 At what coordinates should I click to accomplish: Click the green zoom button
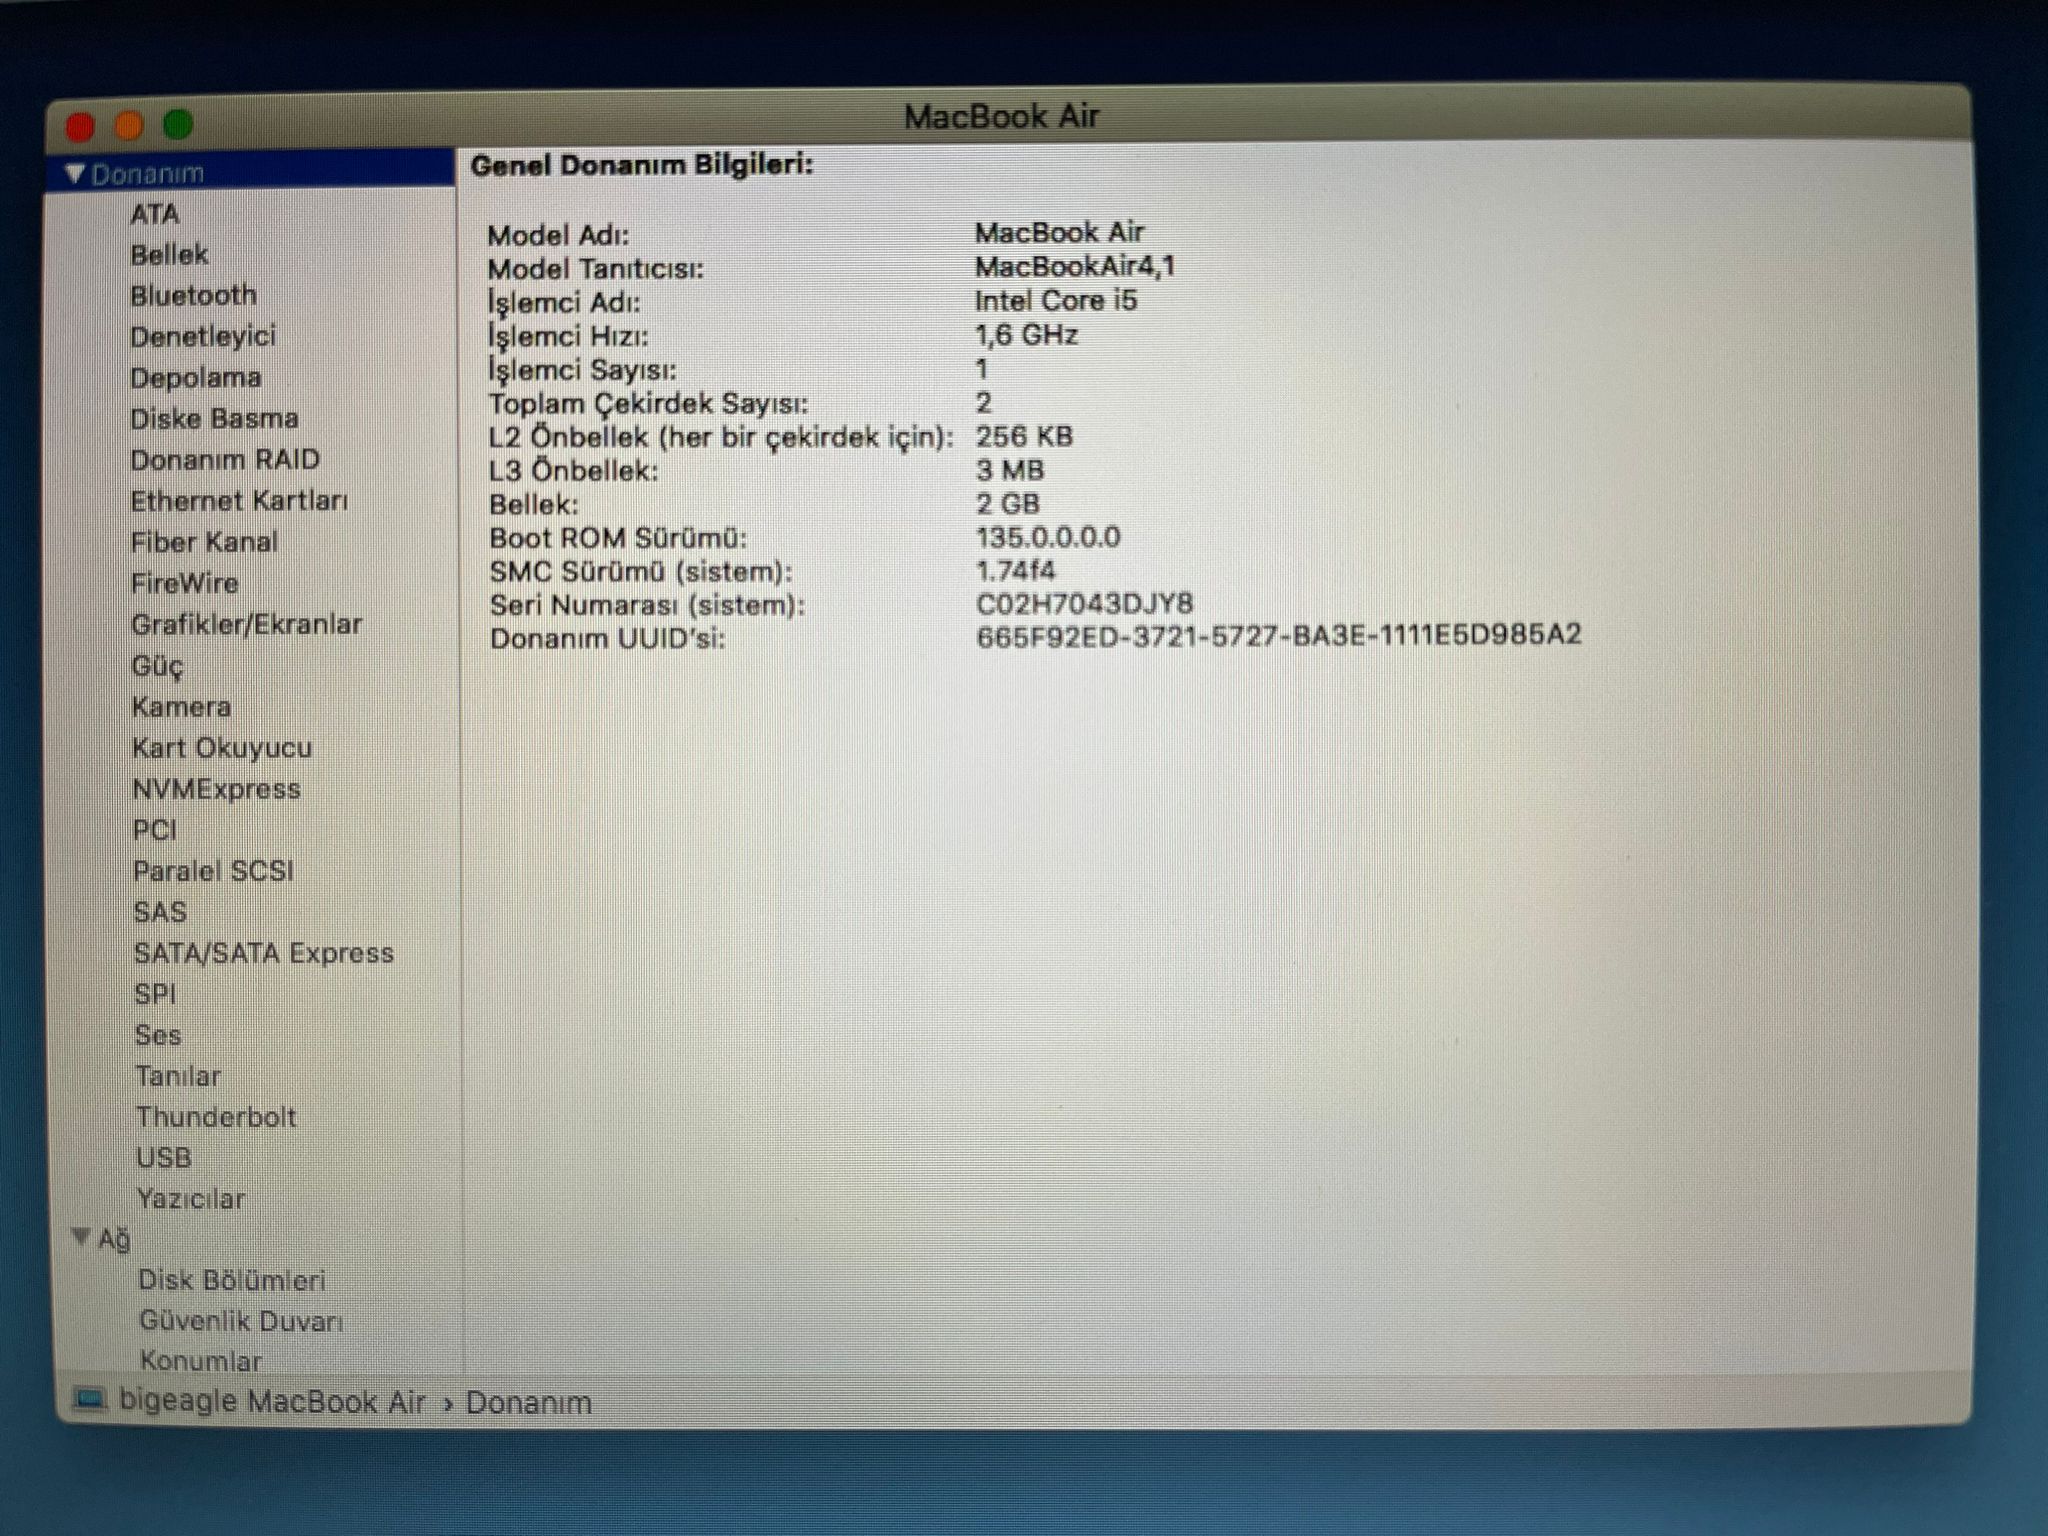(179, 125)
